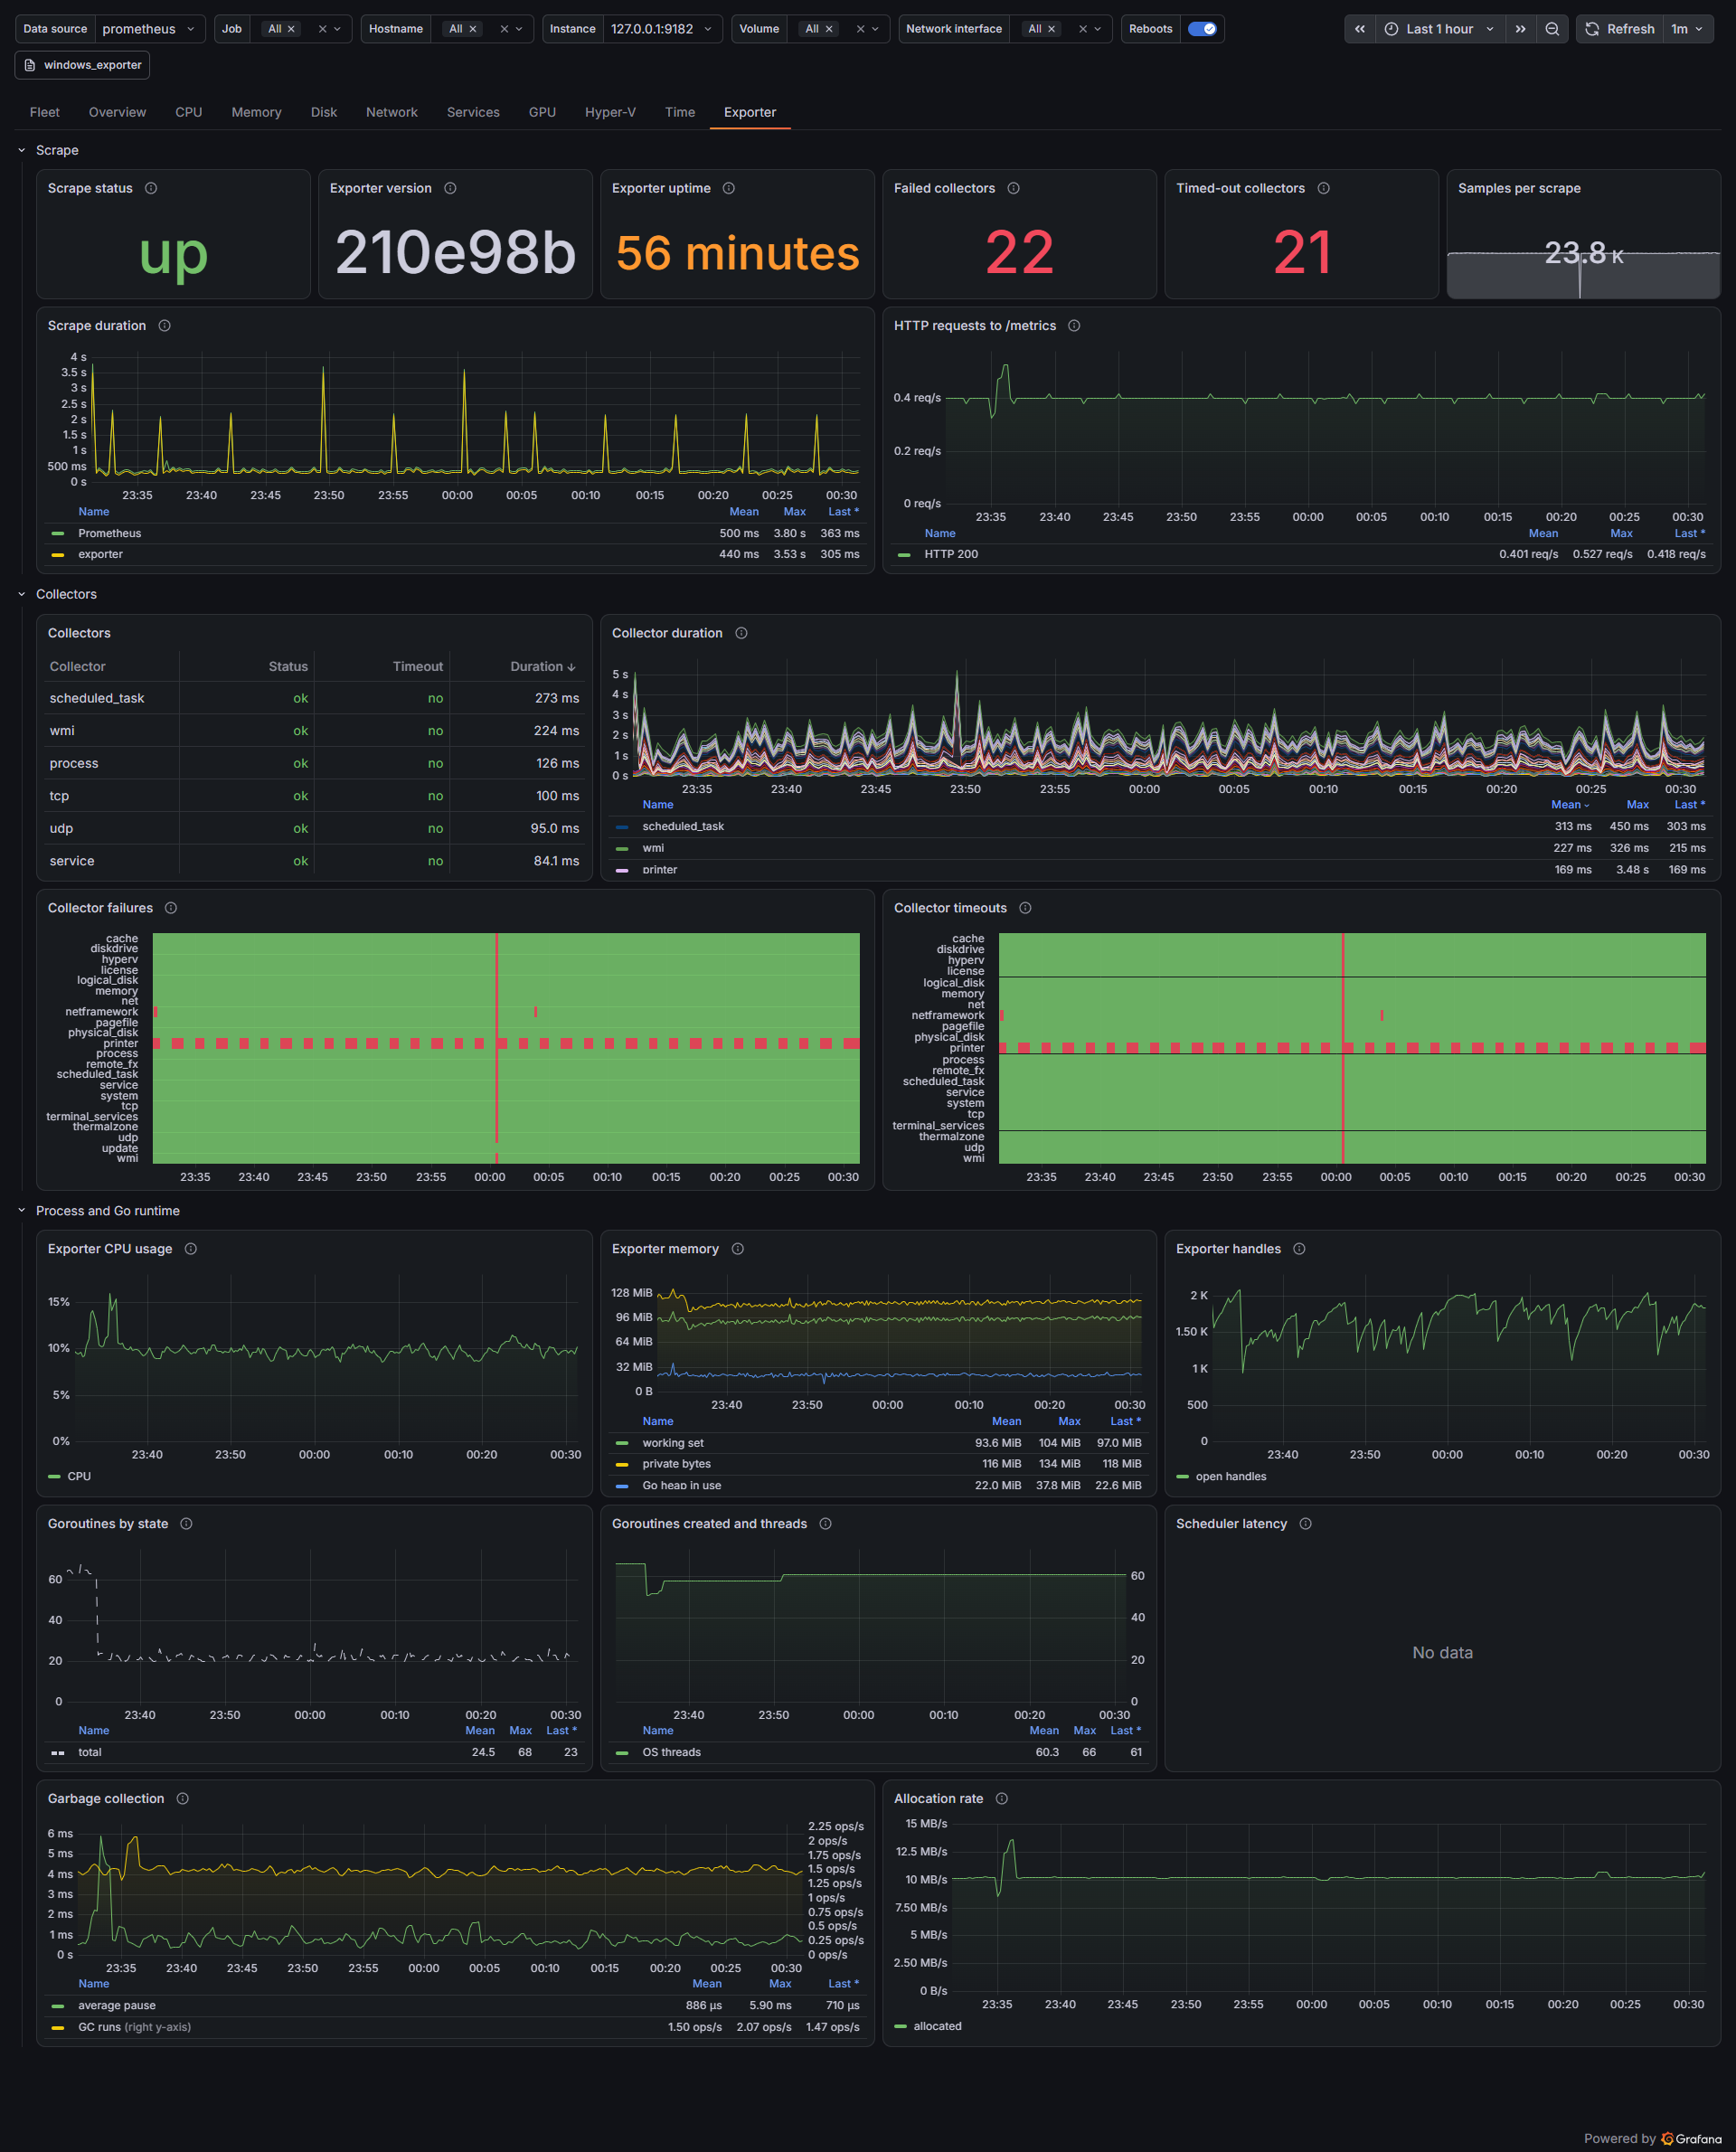Toggle exporter series in Scrape duration legend
This screenshot has width=1736, height=2152.
point(101,554)
